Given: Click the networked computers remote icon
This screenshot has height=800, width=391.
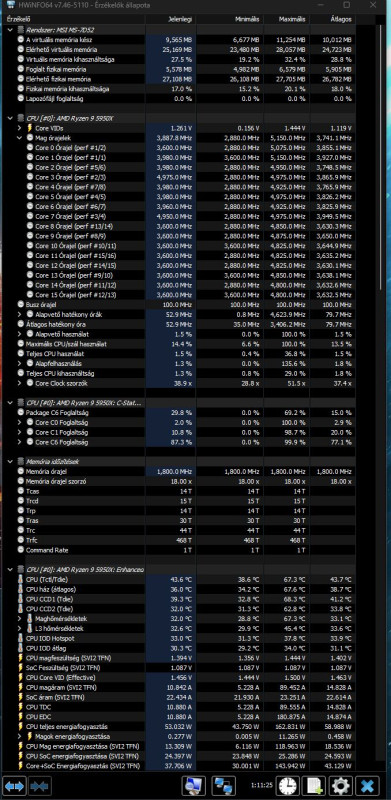Looking at the screenshot, I should point(224,786).
